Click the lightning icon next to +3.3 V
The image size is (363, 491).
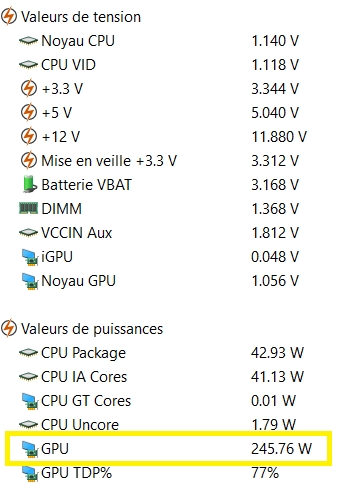point(29,89)
